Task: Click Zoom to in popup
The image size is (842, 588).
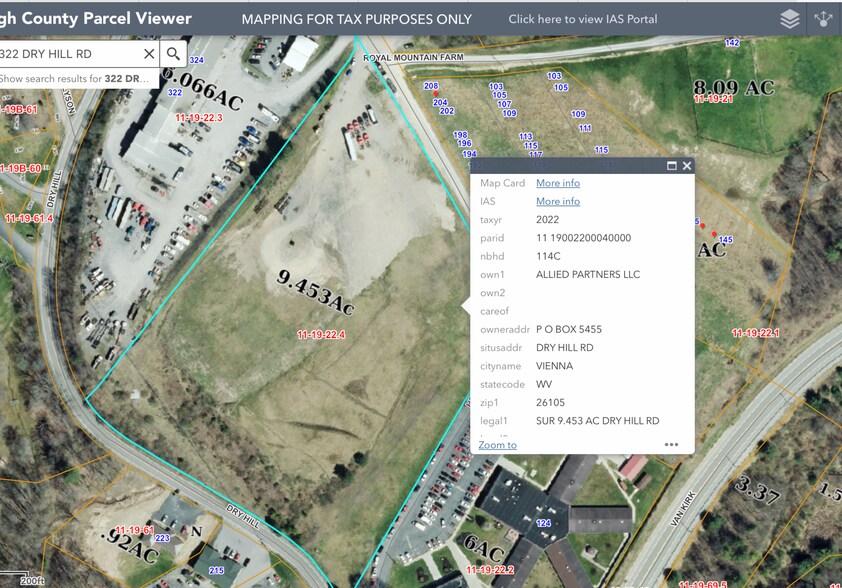Action: tap(497, 445)
